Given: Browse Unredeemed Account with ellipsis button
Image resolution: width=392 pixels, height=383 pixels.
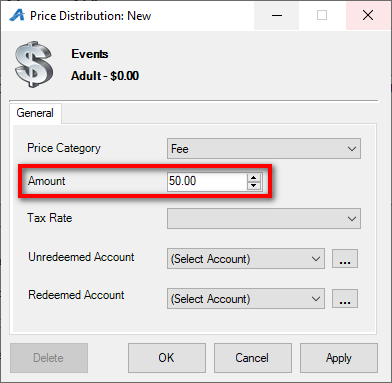Looking at the screenshot, I should (x=345, y=259).
